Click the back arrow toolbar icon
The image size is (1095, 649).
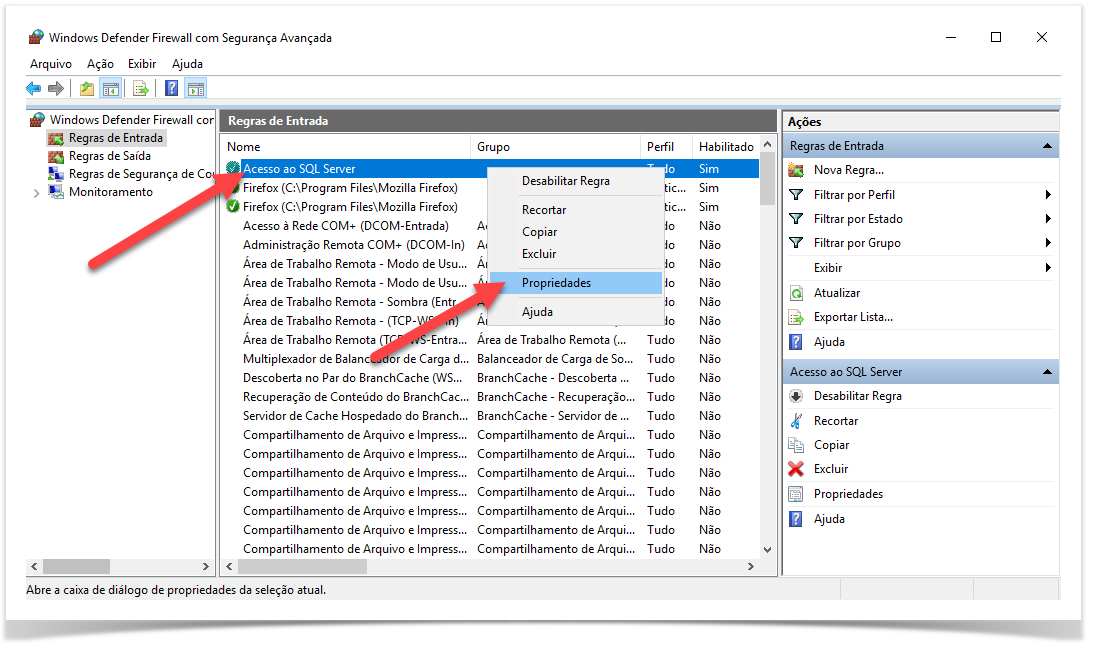[x=34, y=88]
